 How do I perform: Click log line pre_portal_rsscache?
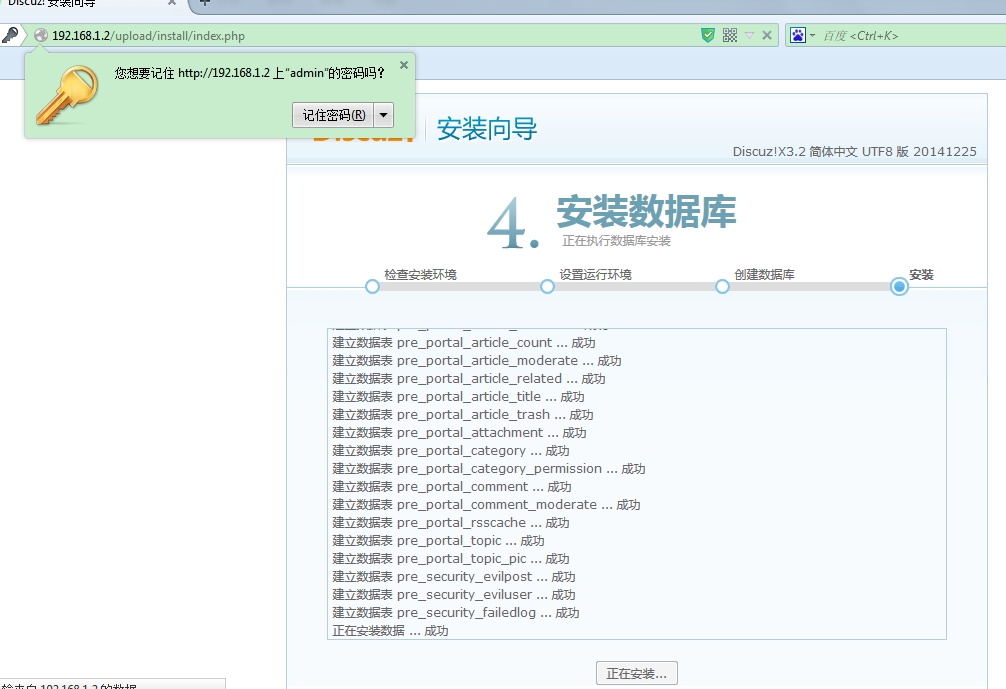451,522
